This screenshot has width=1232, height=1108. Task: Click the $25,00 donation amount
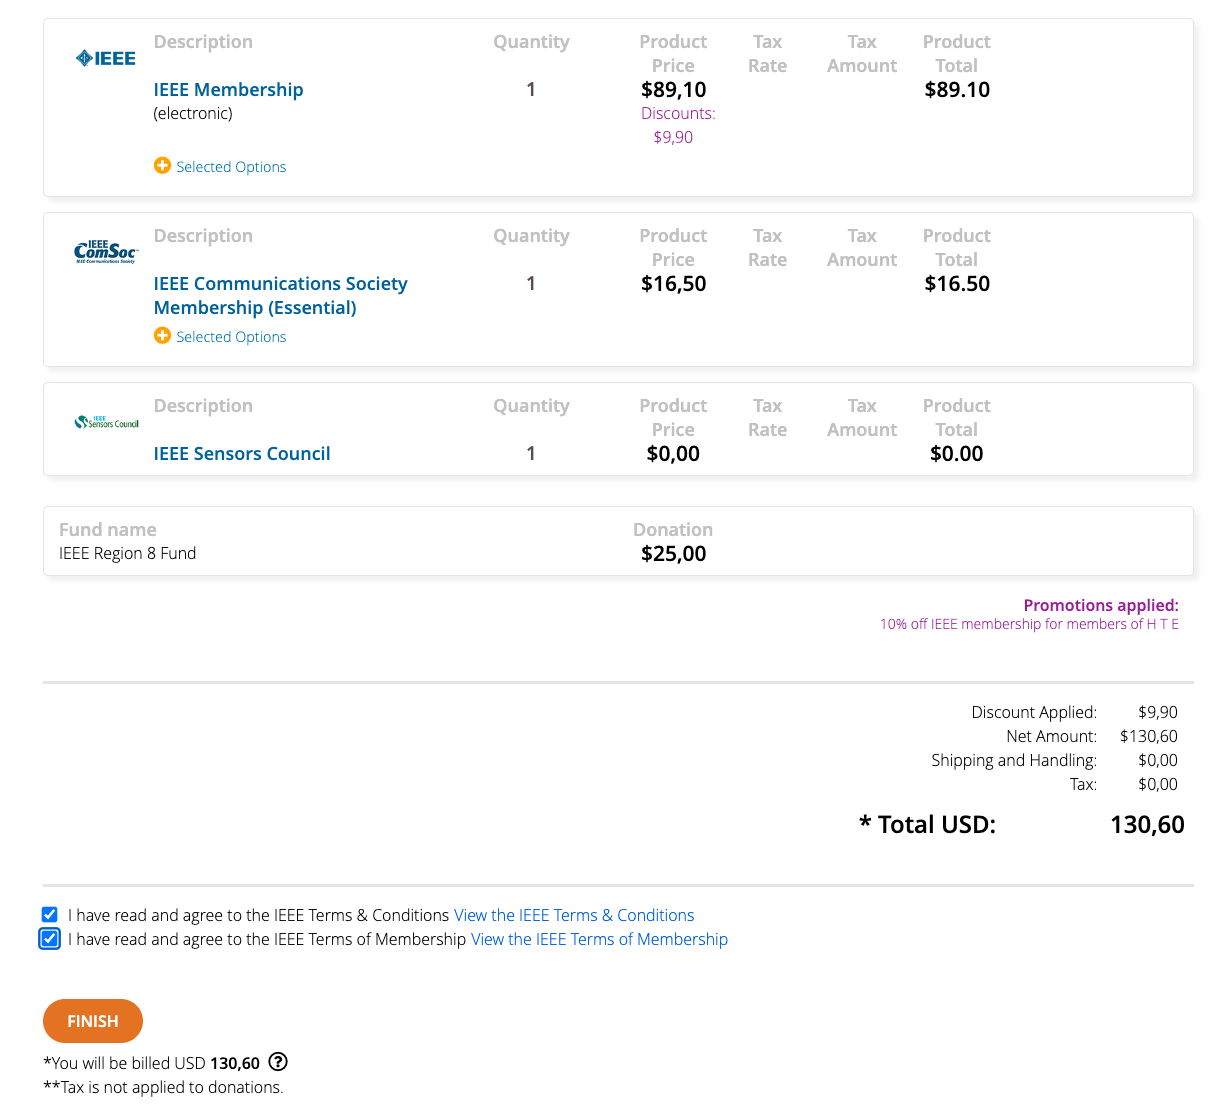tap(673, 553)
